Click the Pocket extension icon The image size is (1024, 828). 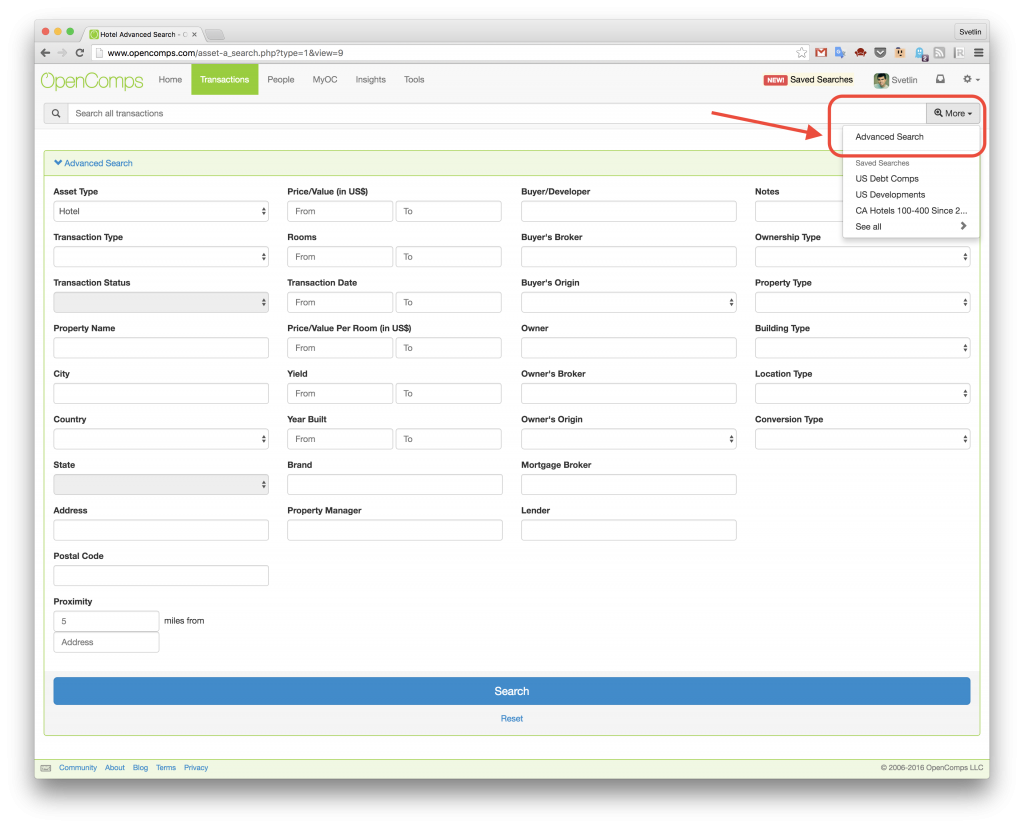pyautogui.click(x=880, y=53)
